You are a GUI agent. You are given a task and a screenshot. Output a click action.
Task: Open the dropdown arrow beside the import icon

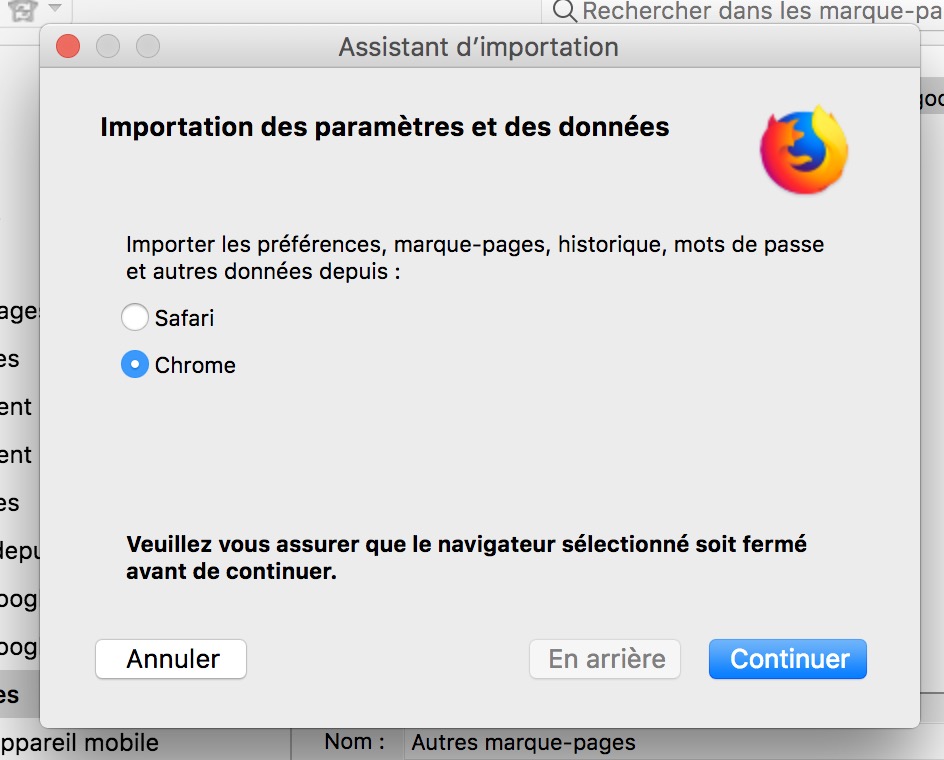click(x=54, y=9)
